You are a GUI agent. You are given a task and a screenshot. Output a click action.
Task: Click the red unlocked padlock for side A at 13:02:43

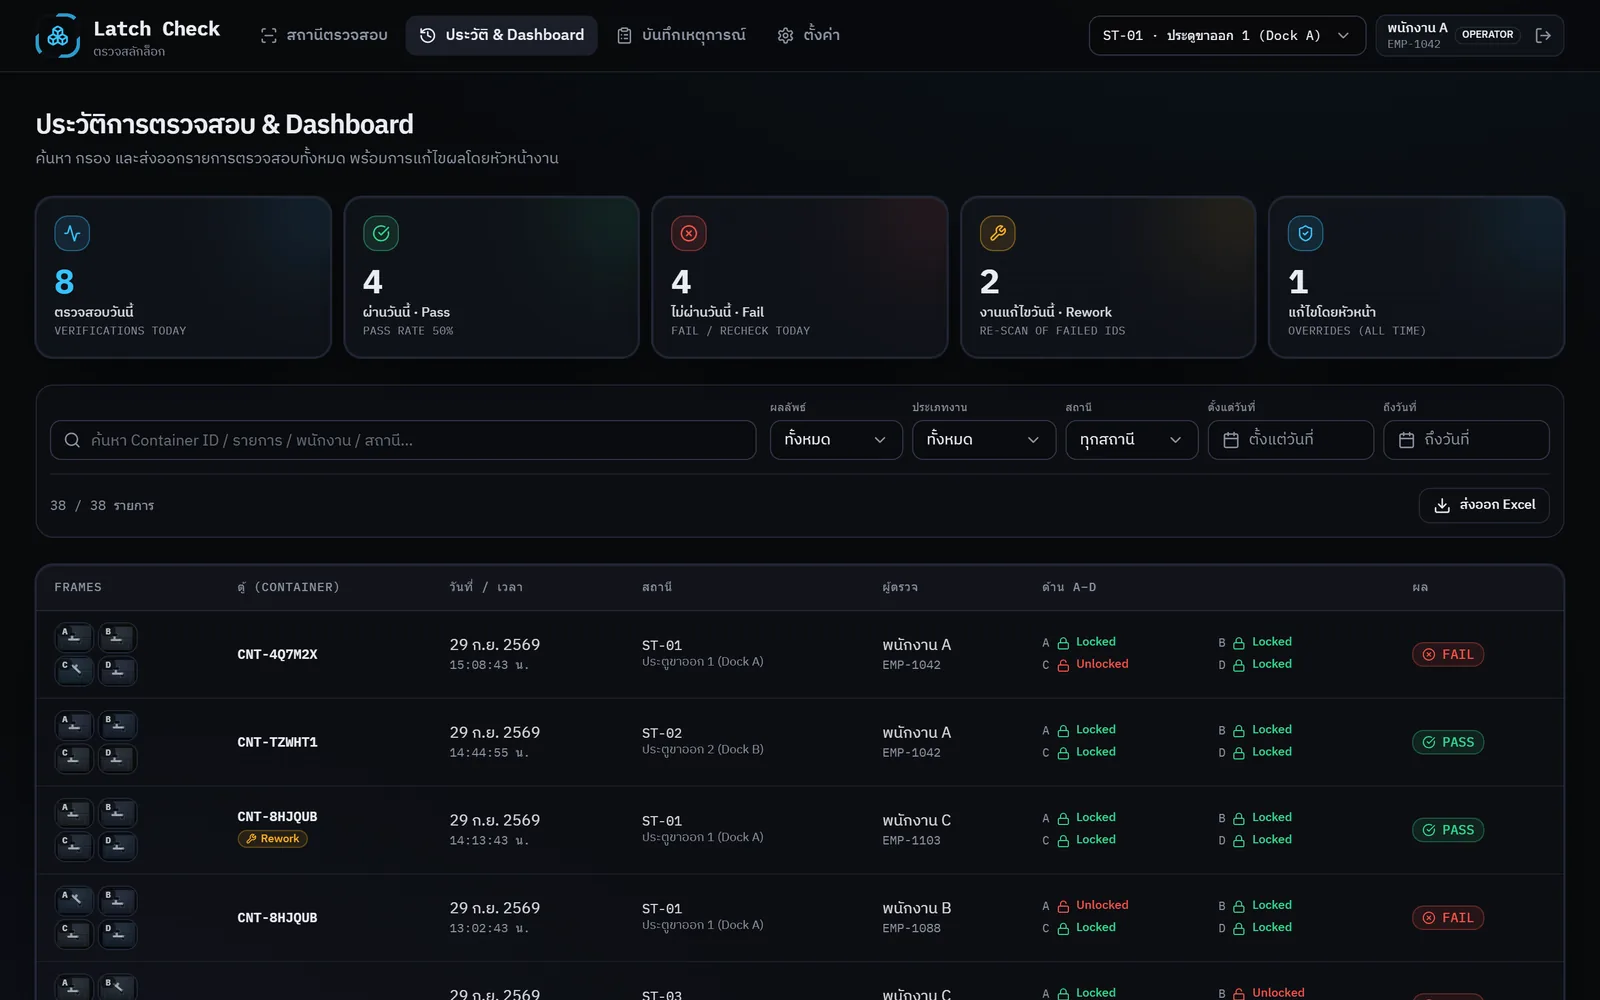click(x=1063, y=906)
